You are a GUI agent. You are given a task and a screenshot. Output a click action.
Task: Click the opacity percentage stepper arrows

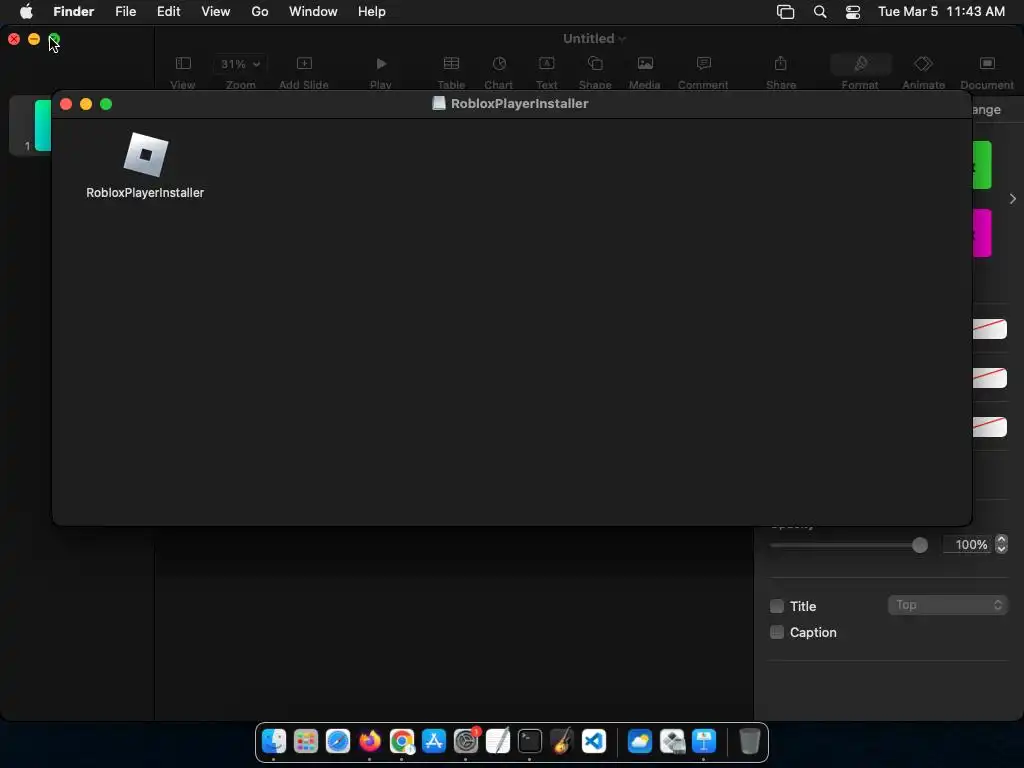click(1001, 544)
